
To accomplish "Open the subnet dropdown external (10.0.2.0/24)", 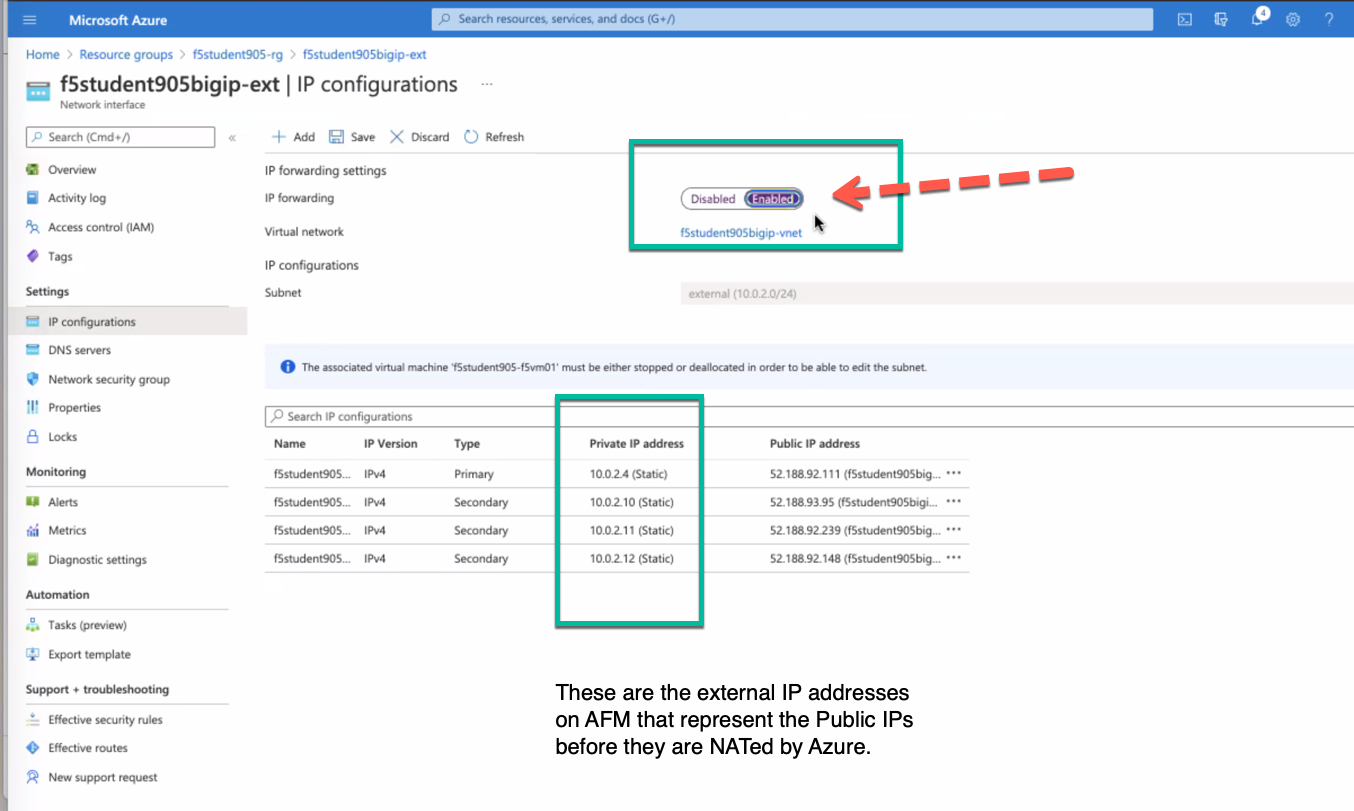I will 1017,294.
